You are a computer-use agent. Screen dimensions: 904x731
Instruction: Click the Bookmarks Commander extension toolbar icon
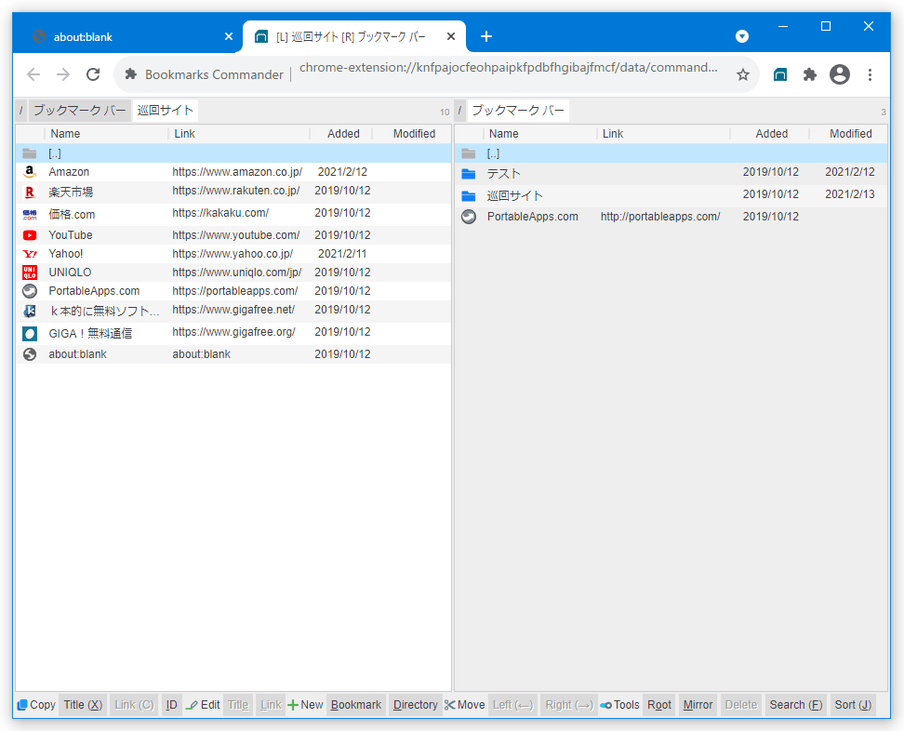(780, 74)
